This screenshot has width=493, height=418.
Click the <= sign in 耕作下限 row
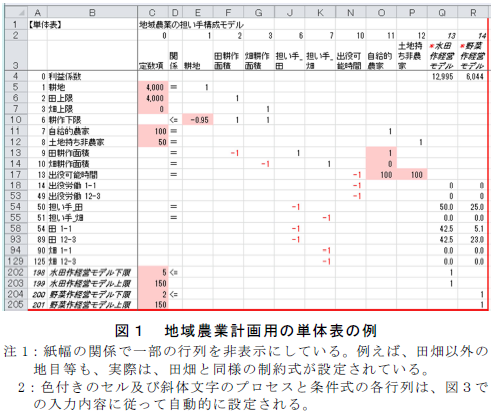click(x=174, y=120)
